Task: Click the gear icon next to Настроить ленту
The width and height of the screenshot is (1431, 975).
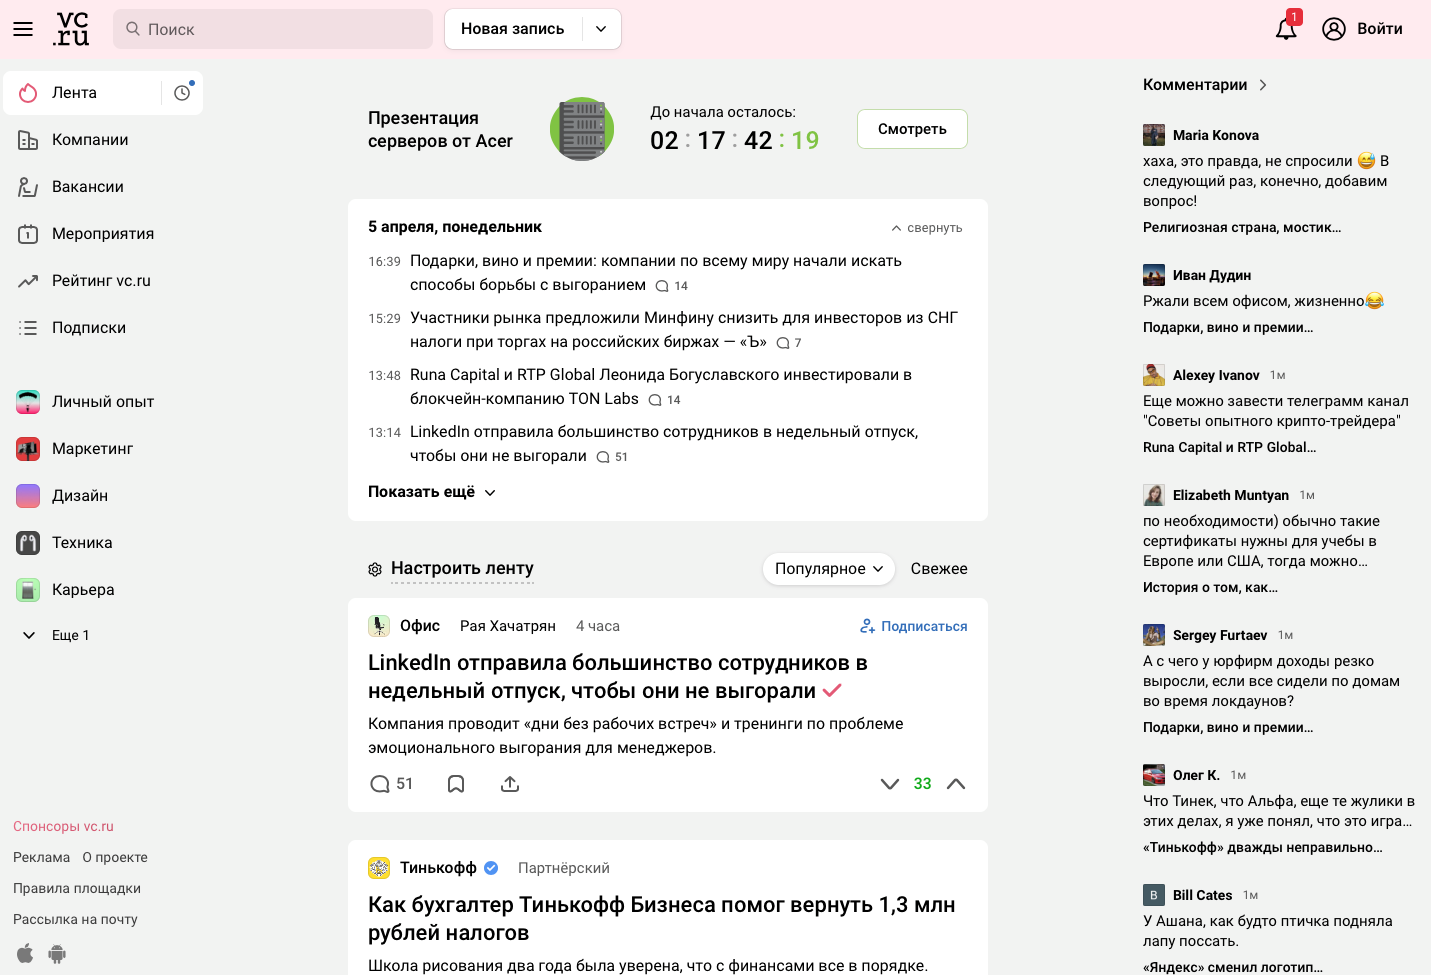Action: (x=375, y=569)
